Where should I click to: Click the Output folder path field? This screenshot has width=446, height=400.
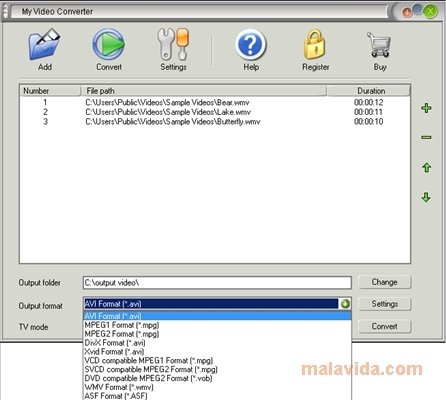(217, 283)
